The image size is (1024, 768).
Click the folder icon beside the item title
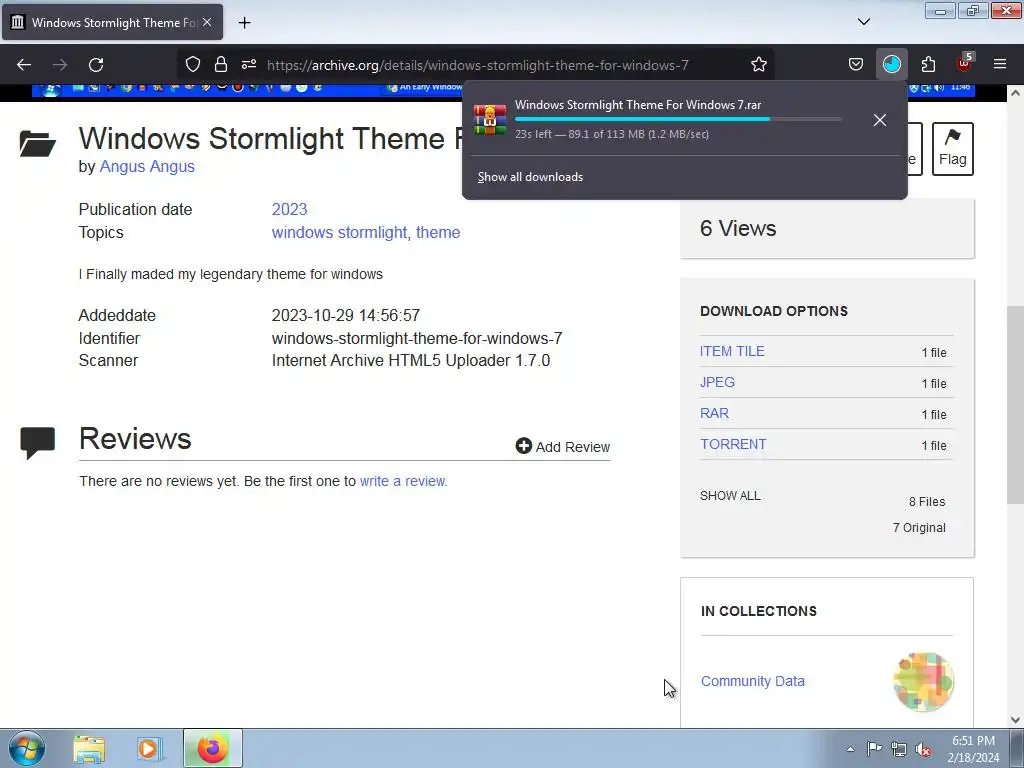[x=38, y=144]
